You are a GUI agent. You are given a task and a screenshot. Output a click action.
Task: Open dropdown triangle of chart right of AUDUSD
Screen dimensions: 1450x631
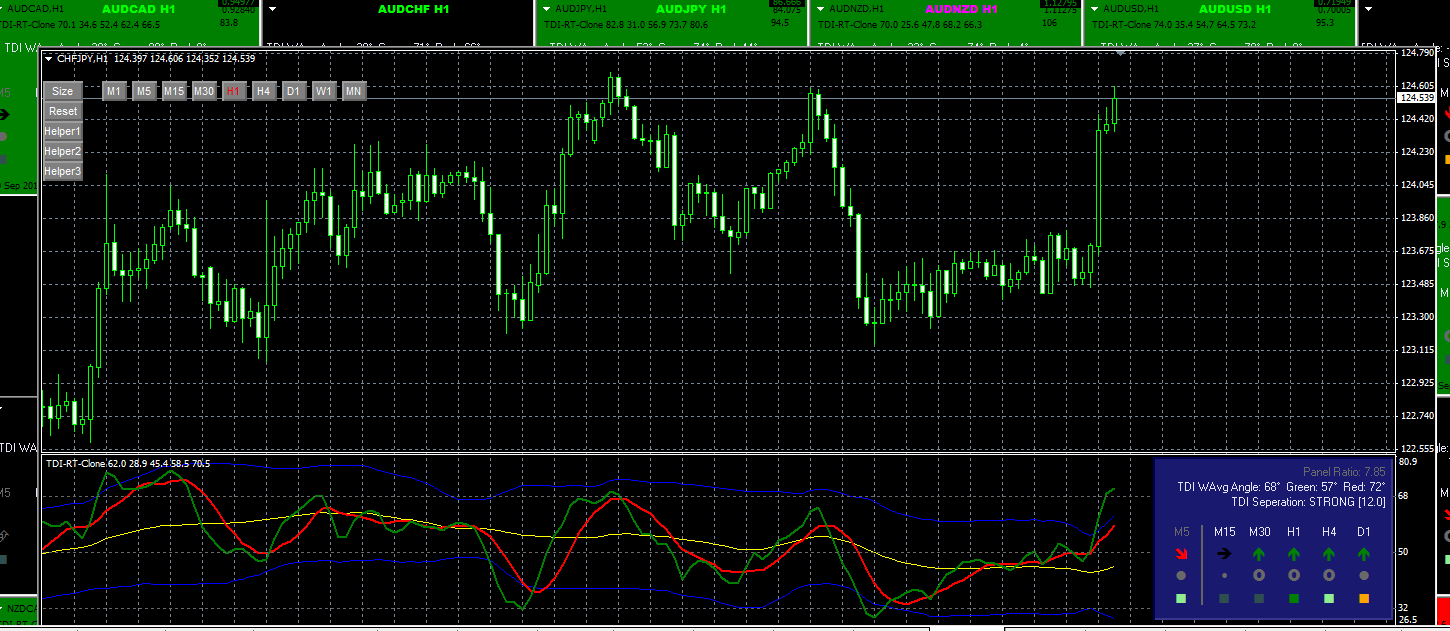tap(1369, 8)
